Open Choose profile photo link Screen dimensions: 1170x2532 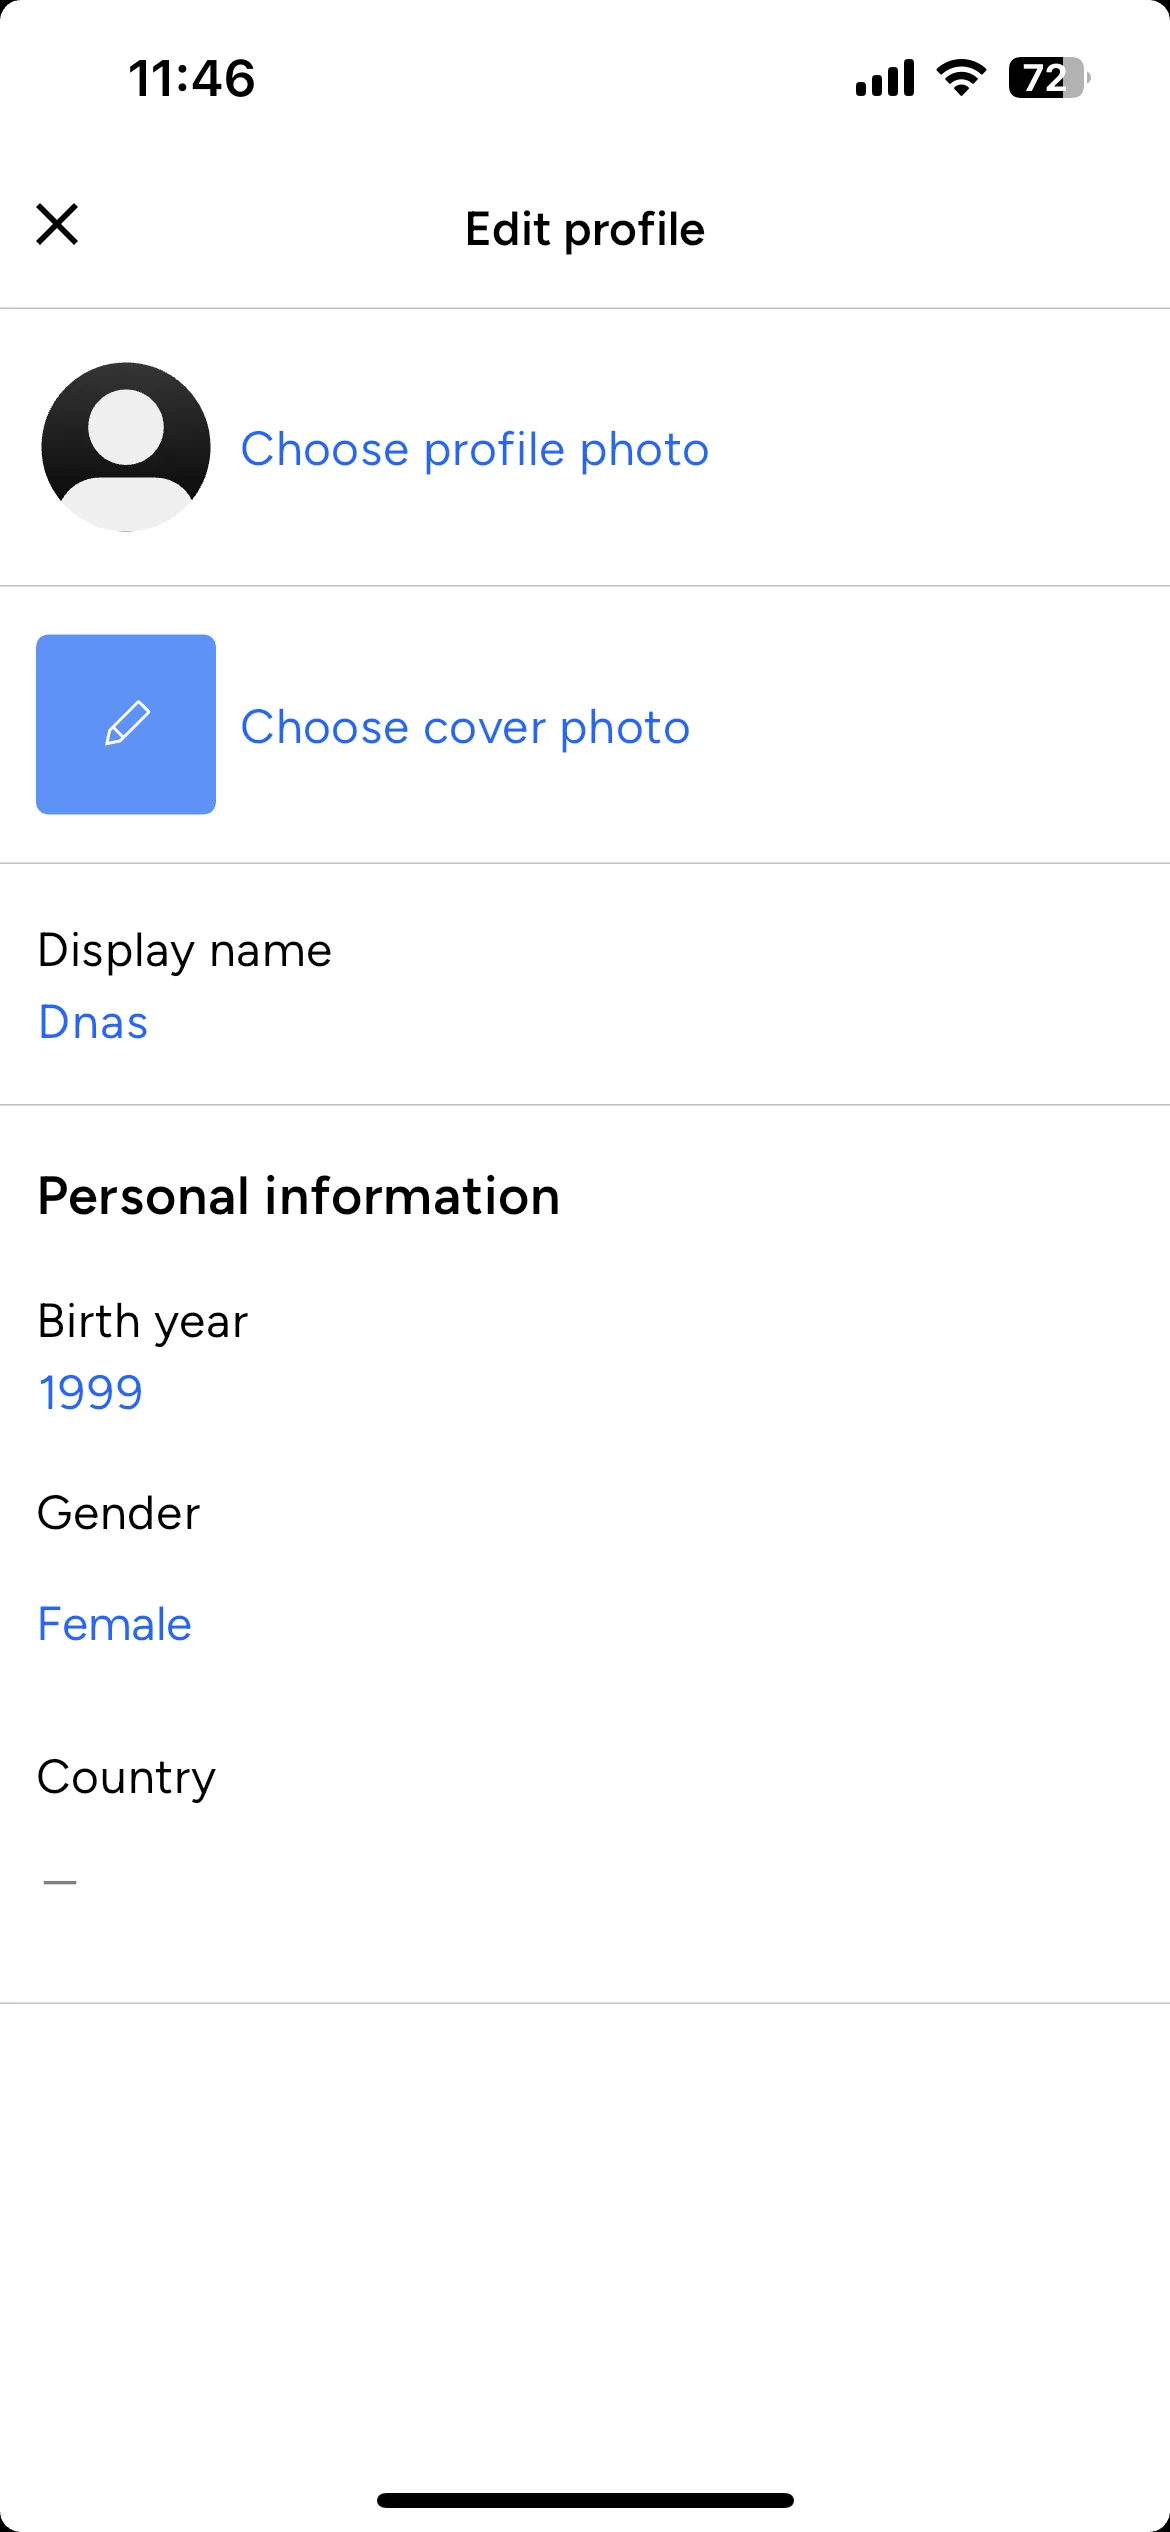pyautogui.click(x=475, y=449)
